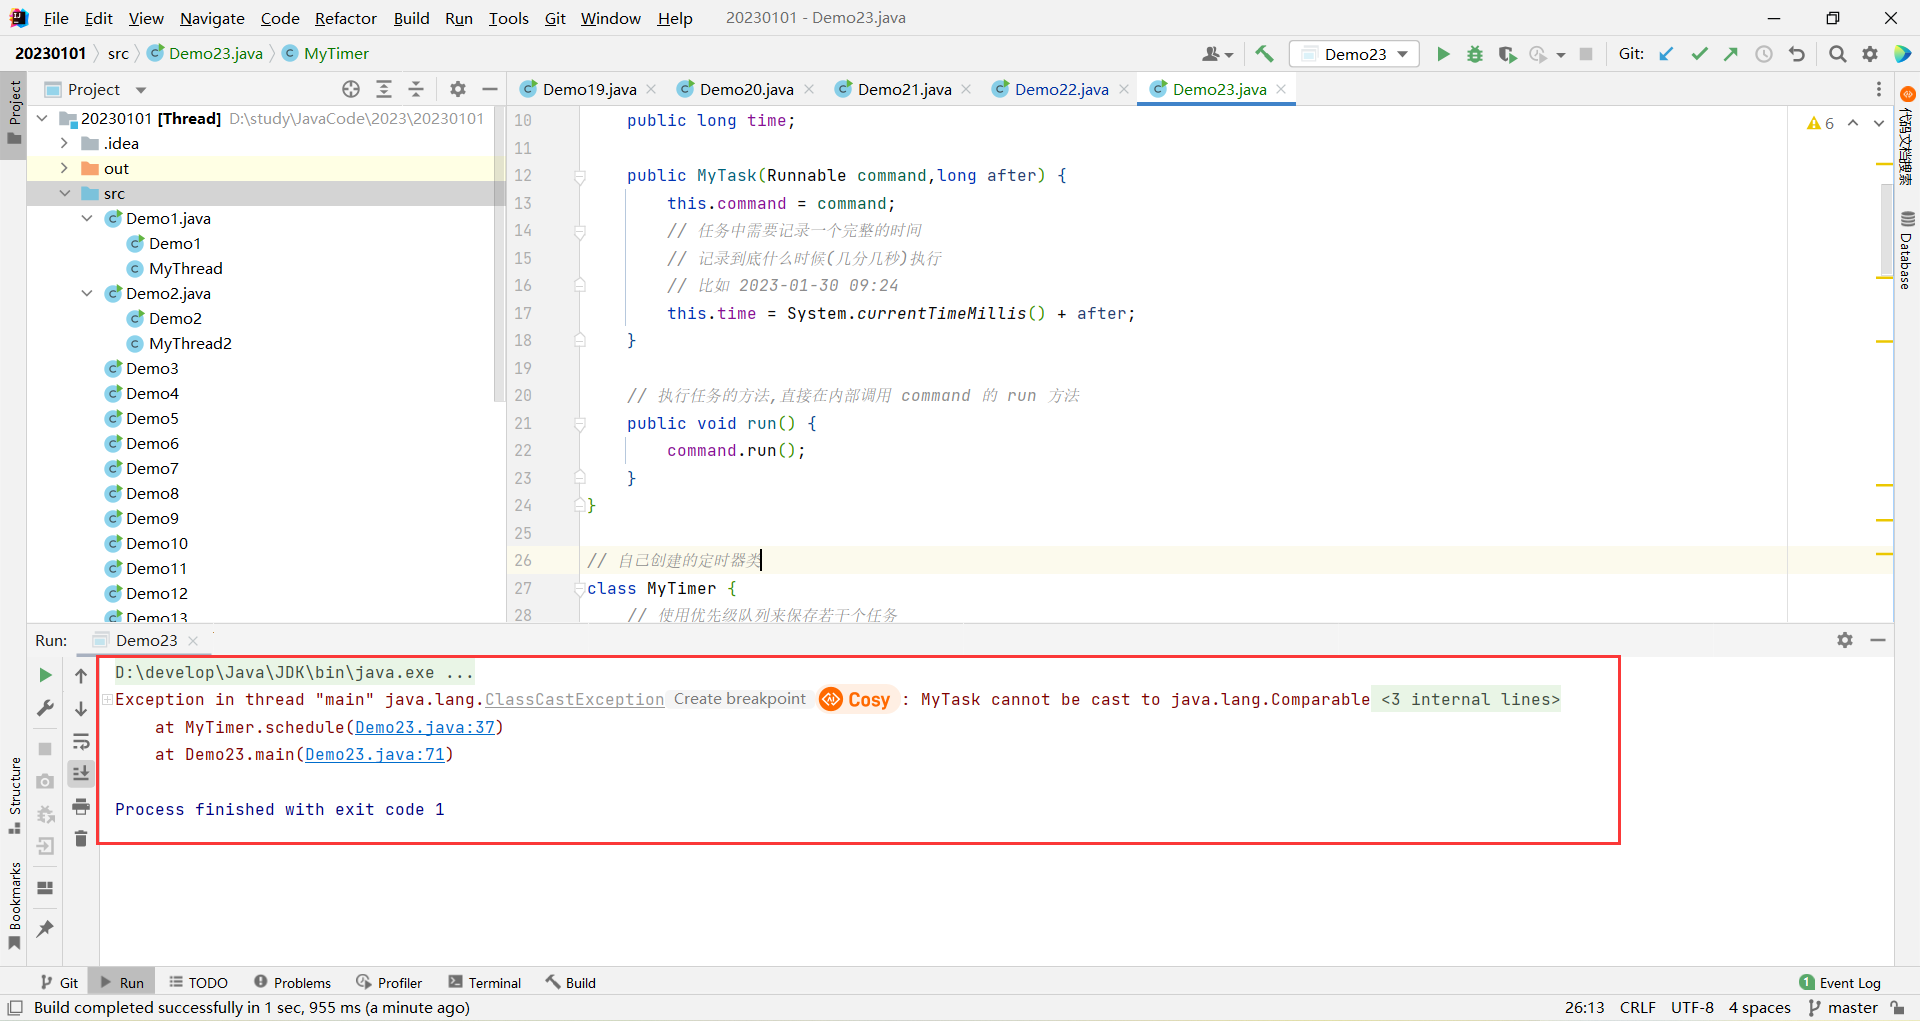Image resolution: width=1920 pixels, height=1021 pixels.
Task: Collapse Demo1.java tree node
Action: (x=87, y=218)
